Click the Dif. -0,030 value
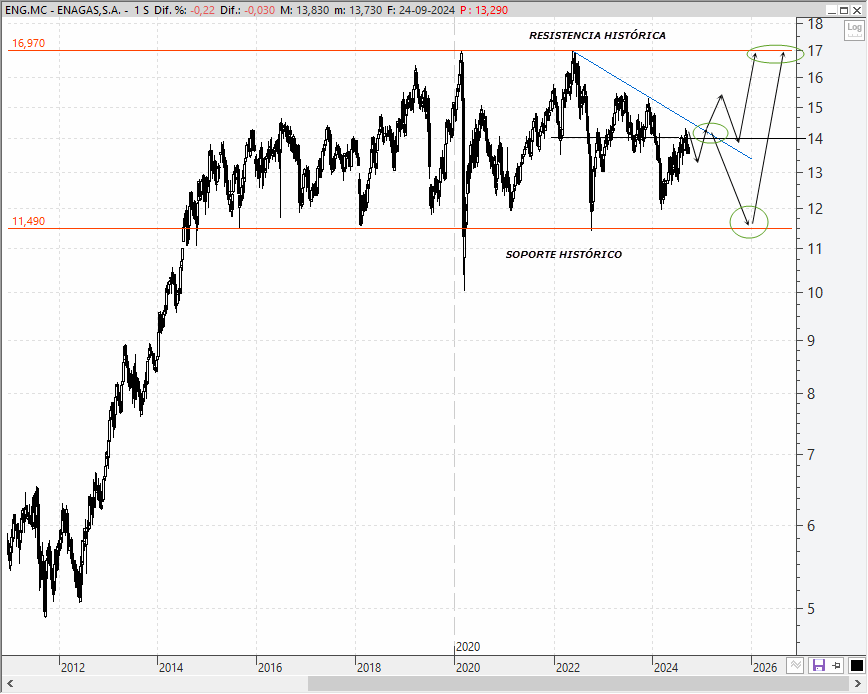The width and height of the screenshot is (868, 694). click(x=260, y=10)
